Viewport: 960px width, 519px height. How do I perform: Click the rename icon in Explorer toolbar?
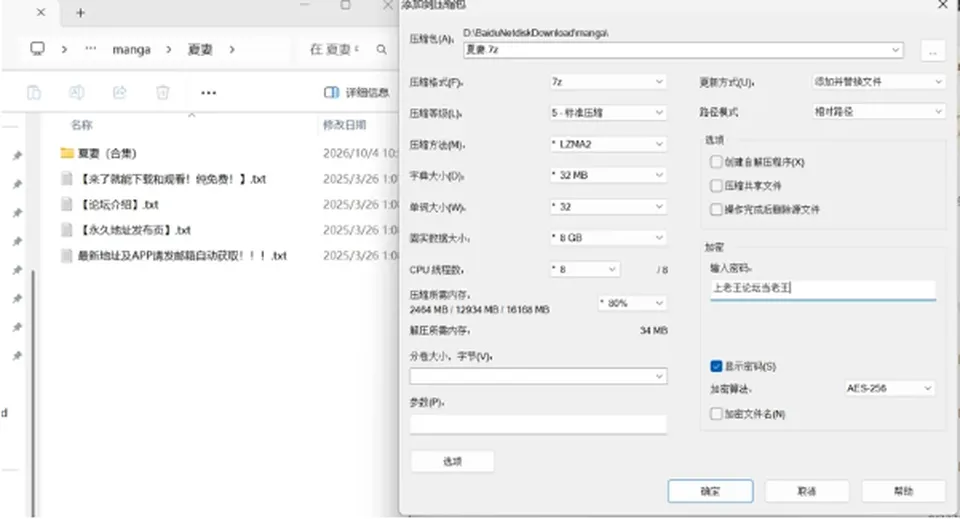[77, 92]
